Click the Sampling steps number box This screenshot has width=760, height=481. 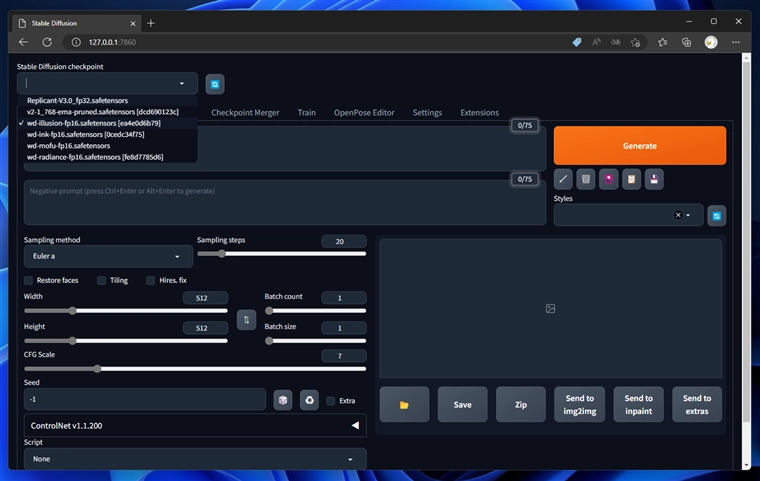pyautogui.click(x=344, y=241)
